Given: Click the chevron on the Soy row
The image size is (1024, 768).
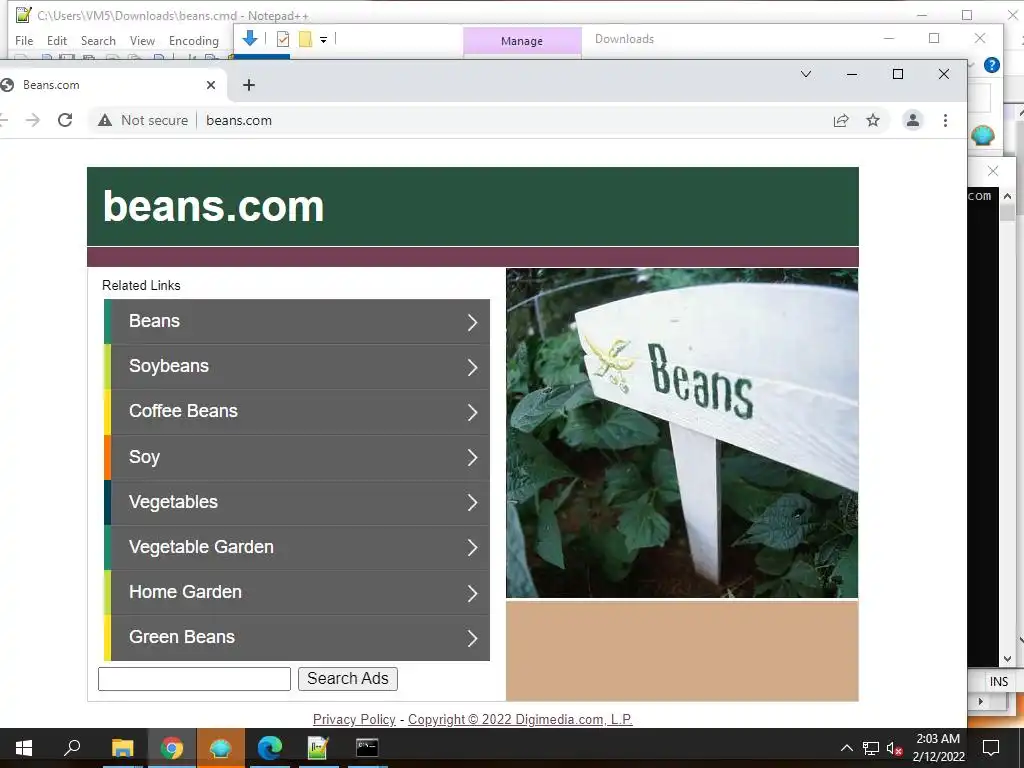Looking at the screenshot, I should pyautogui.click(x=472, y=458).
